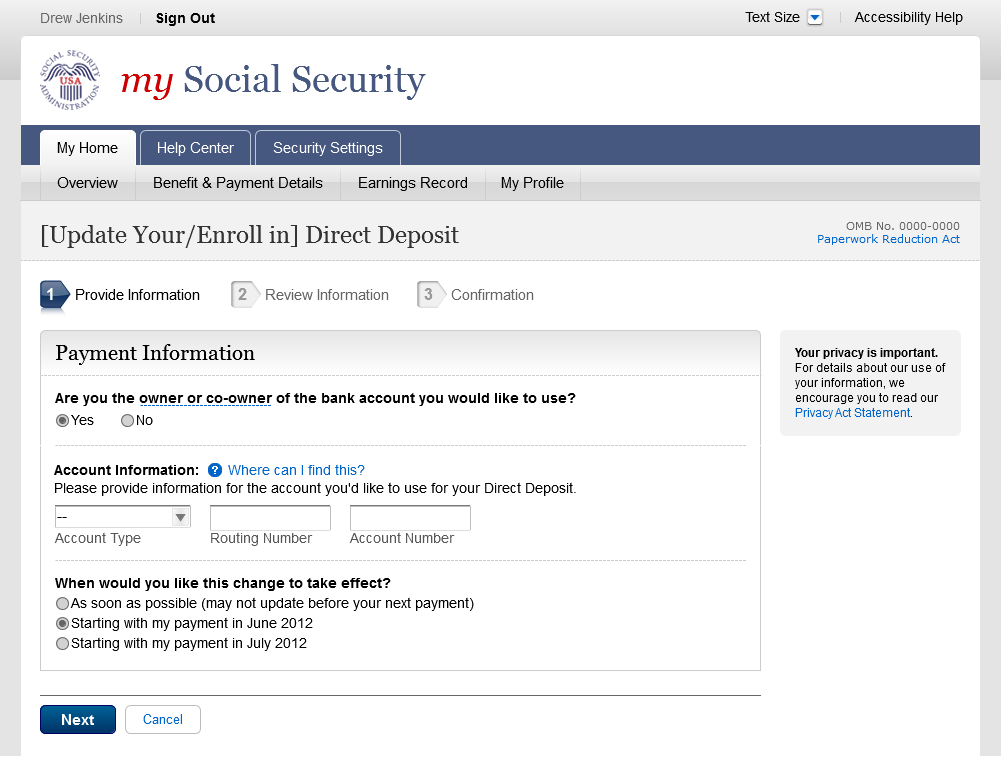Click the Next button

click(x=78, y=720)
